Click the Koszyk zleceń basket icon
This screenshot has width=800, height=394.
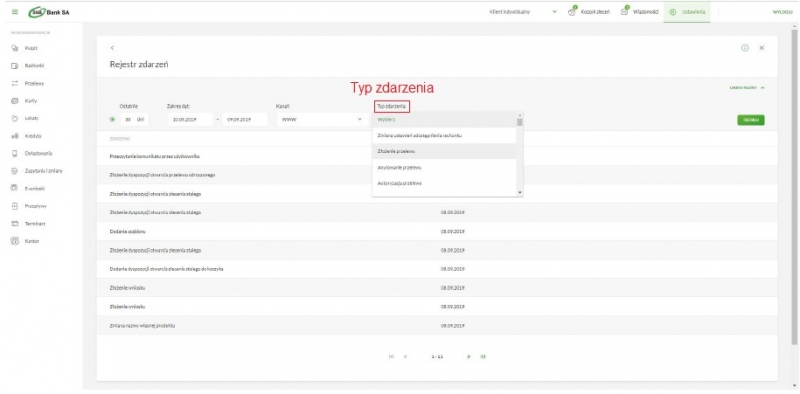point(572,12)
